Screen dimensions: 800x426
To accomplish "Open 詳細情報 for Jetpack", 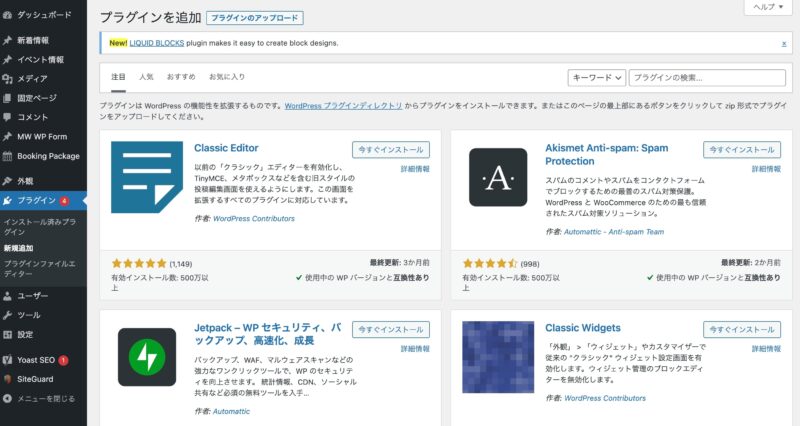I will 415,349.
